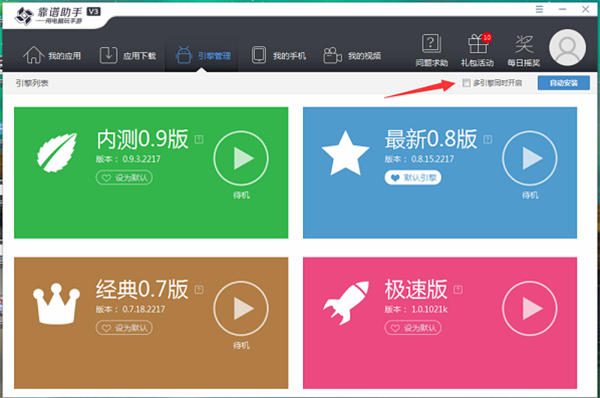The image size is (600, 398).
Task: Open the 礼包活动 gift icon
Action: click(x=478, y=50)
